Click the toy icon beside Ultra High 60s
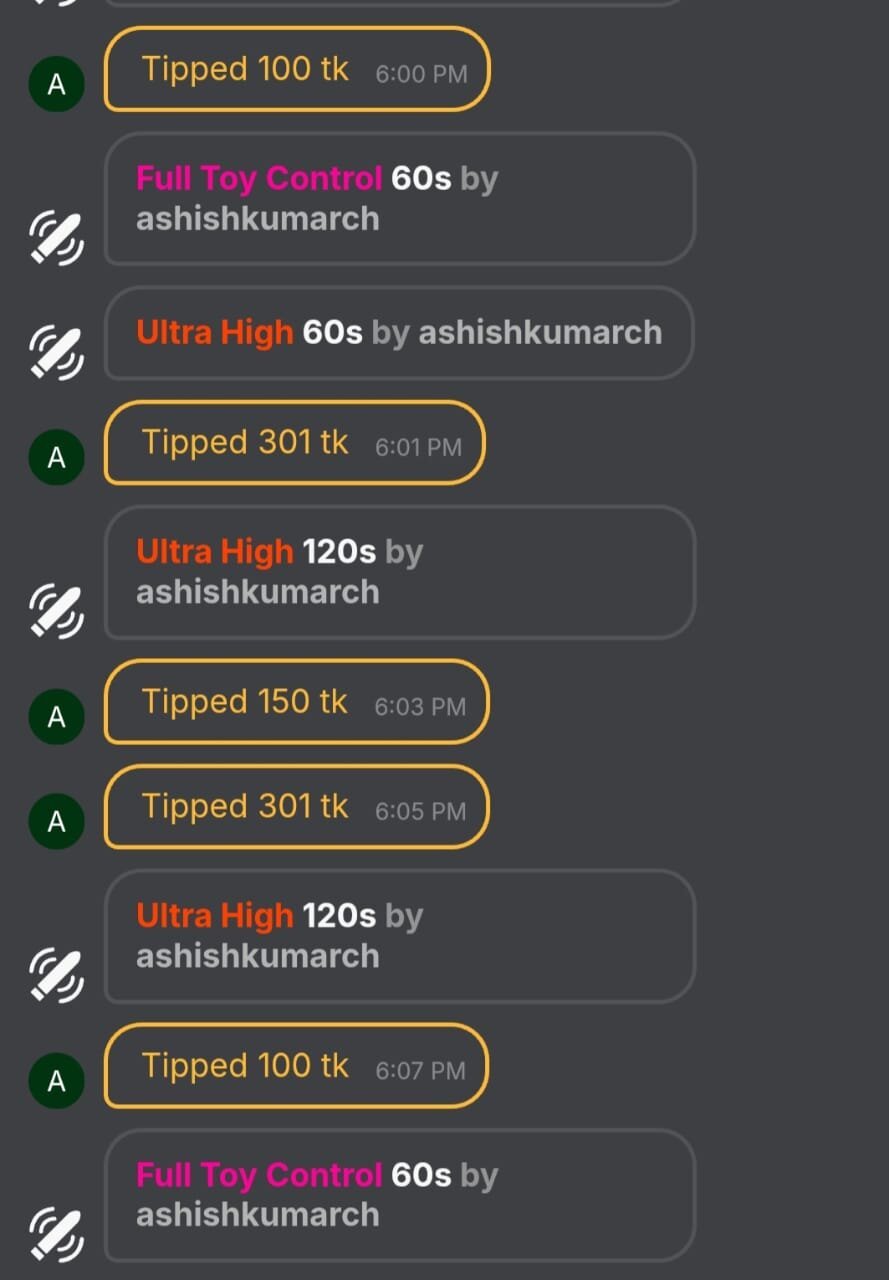 coord(56,352)
